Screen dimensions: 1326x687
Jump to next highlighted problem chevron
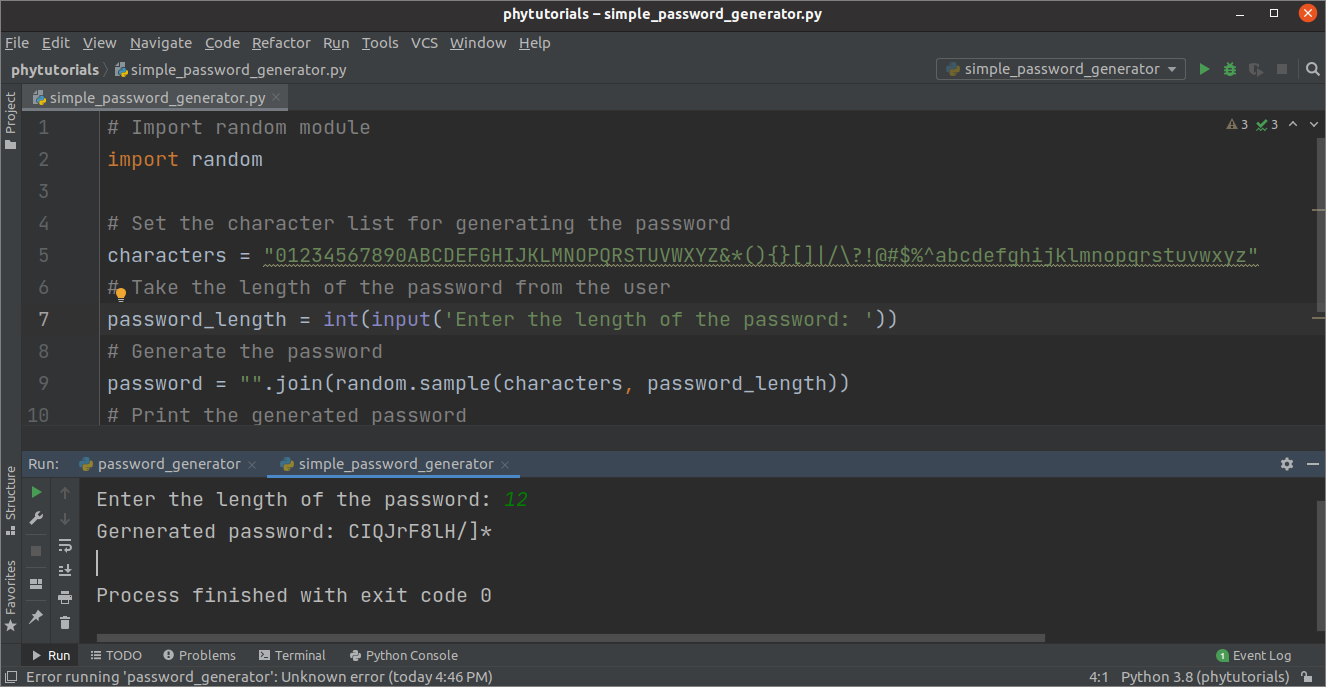tap(1313, 124)
